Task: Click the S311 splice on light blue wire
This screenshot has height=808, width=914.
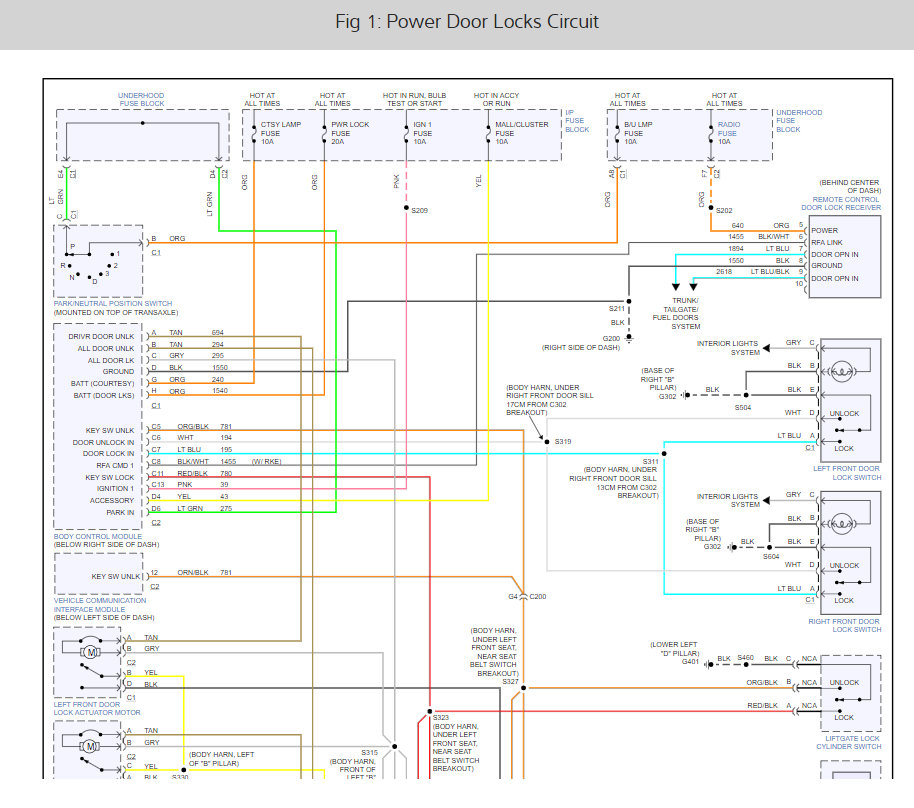Action: (664, 451)
